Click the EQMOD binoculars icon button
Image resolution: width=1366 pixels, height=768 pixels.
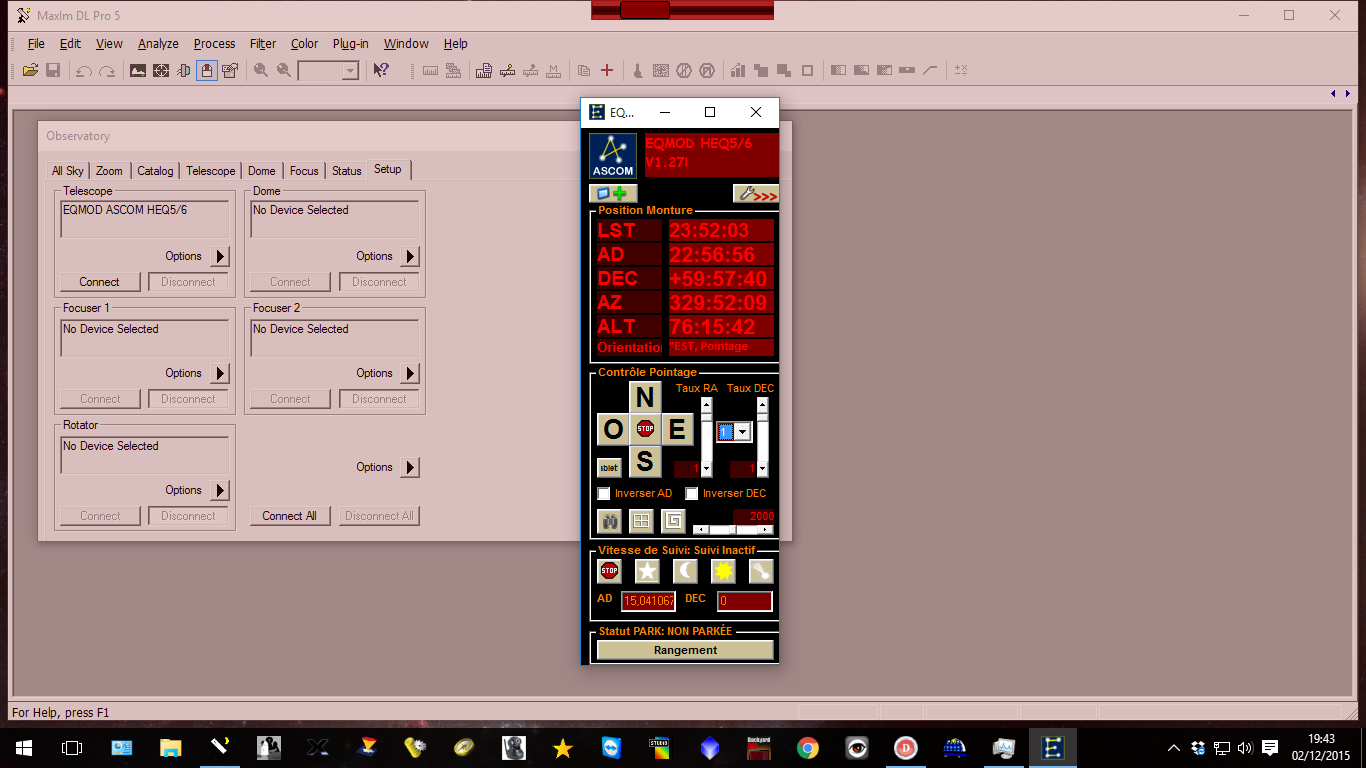pyautogui.click(x=609, y=521)
